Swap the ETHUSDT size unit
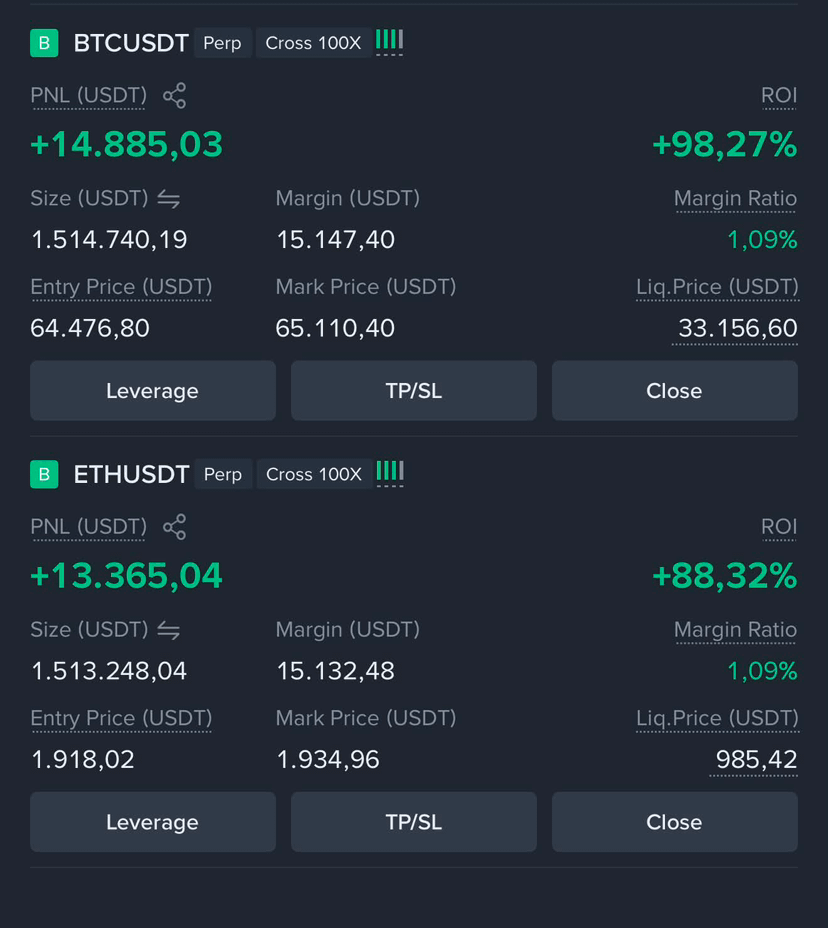 [169, 630]
